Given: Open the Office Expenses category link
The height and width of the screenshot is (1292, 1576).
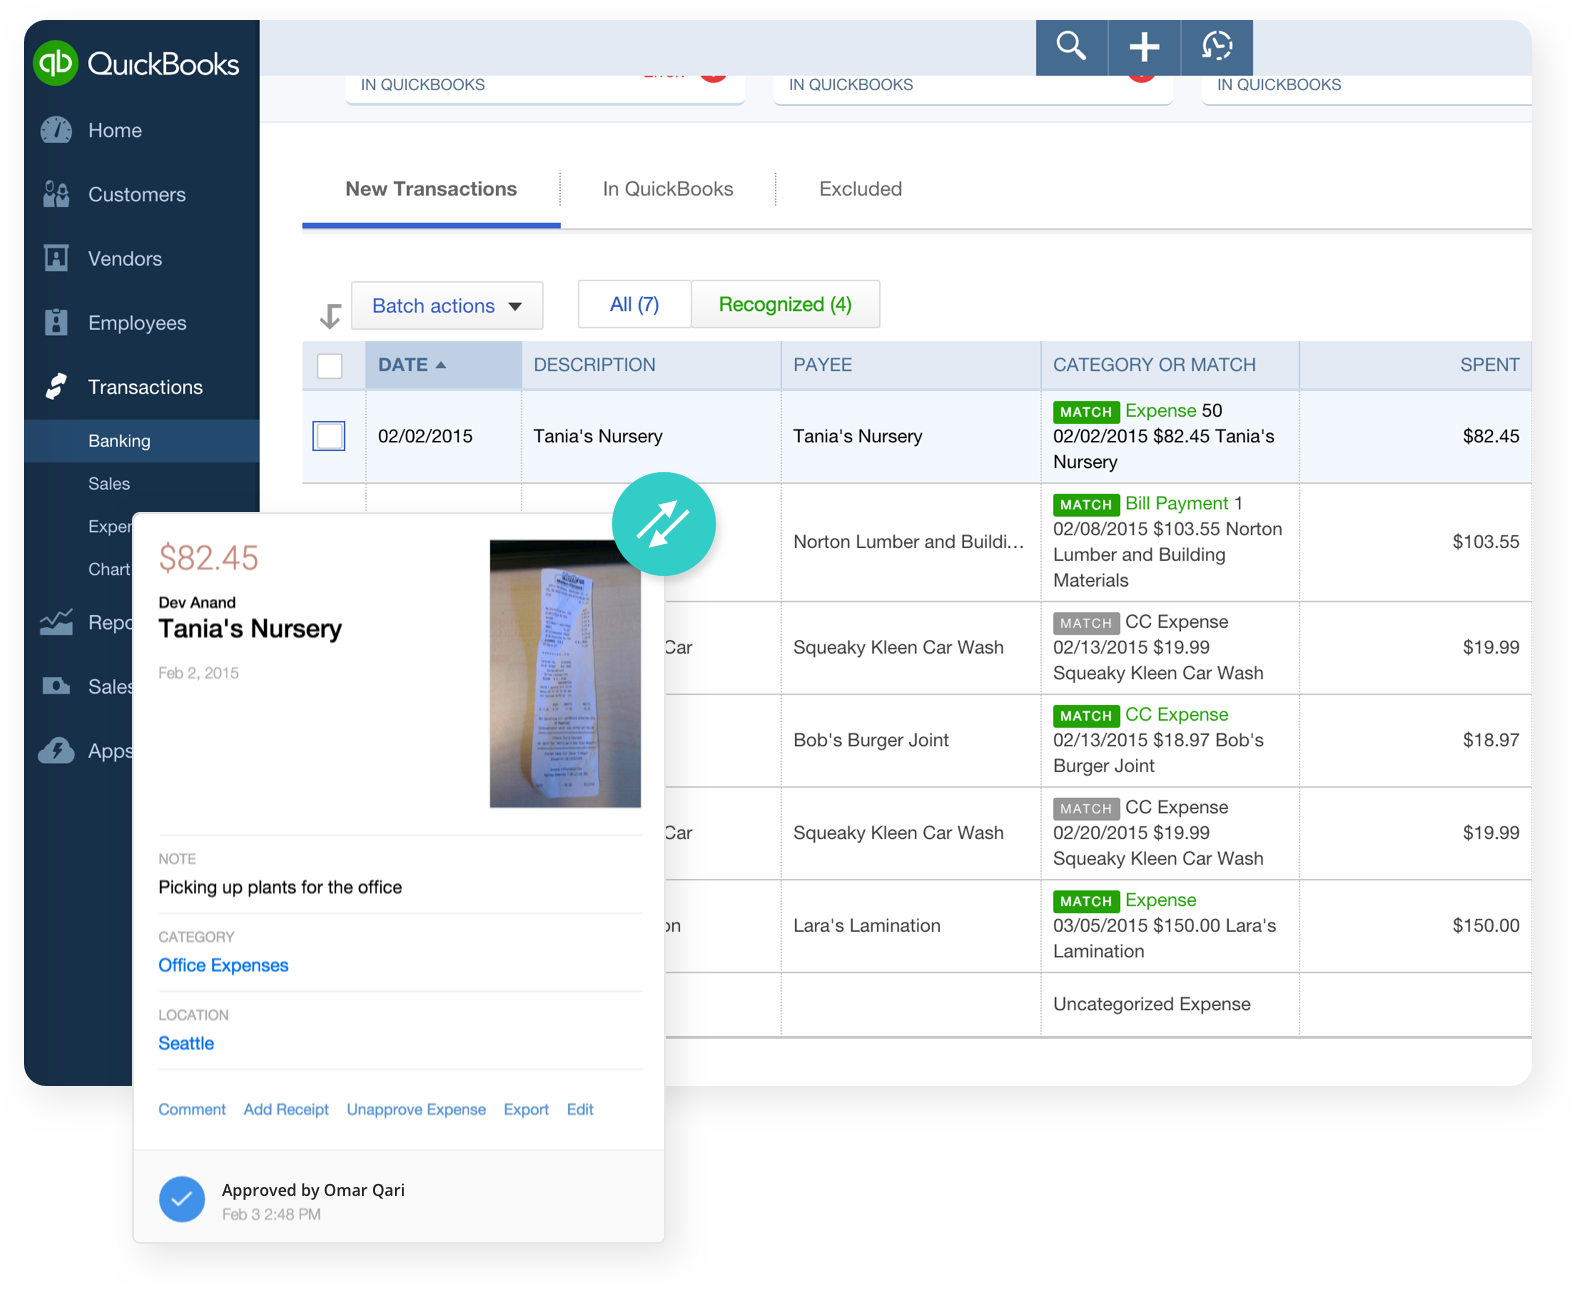Looking at the screenshot, I should (223, 965).
